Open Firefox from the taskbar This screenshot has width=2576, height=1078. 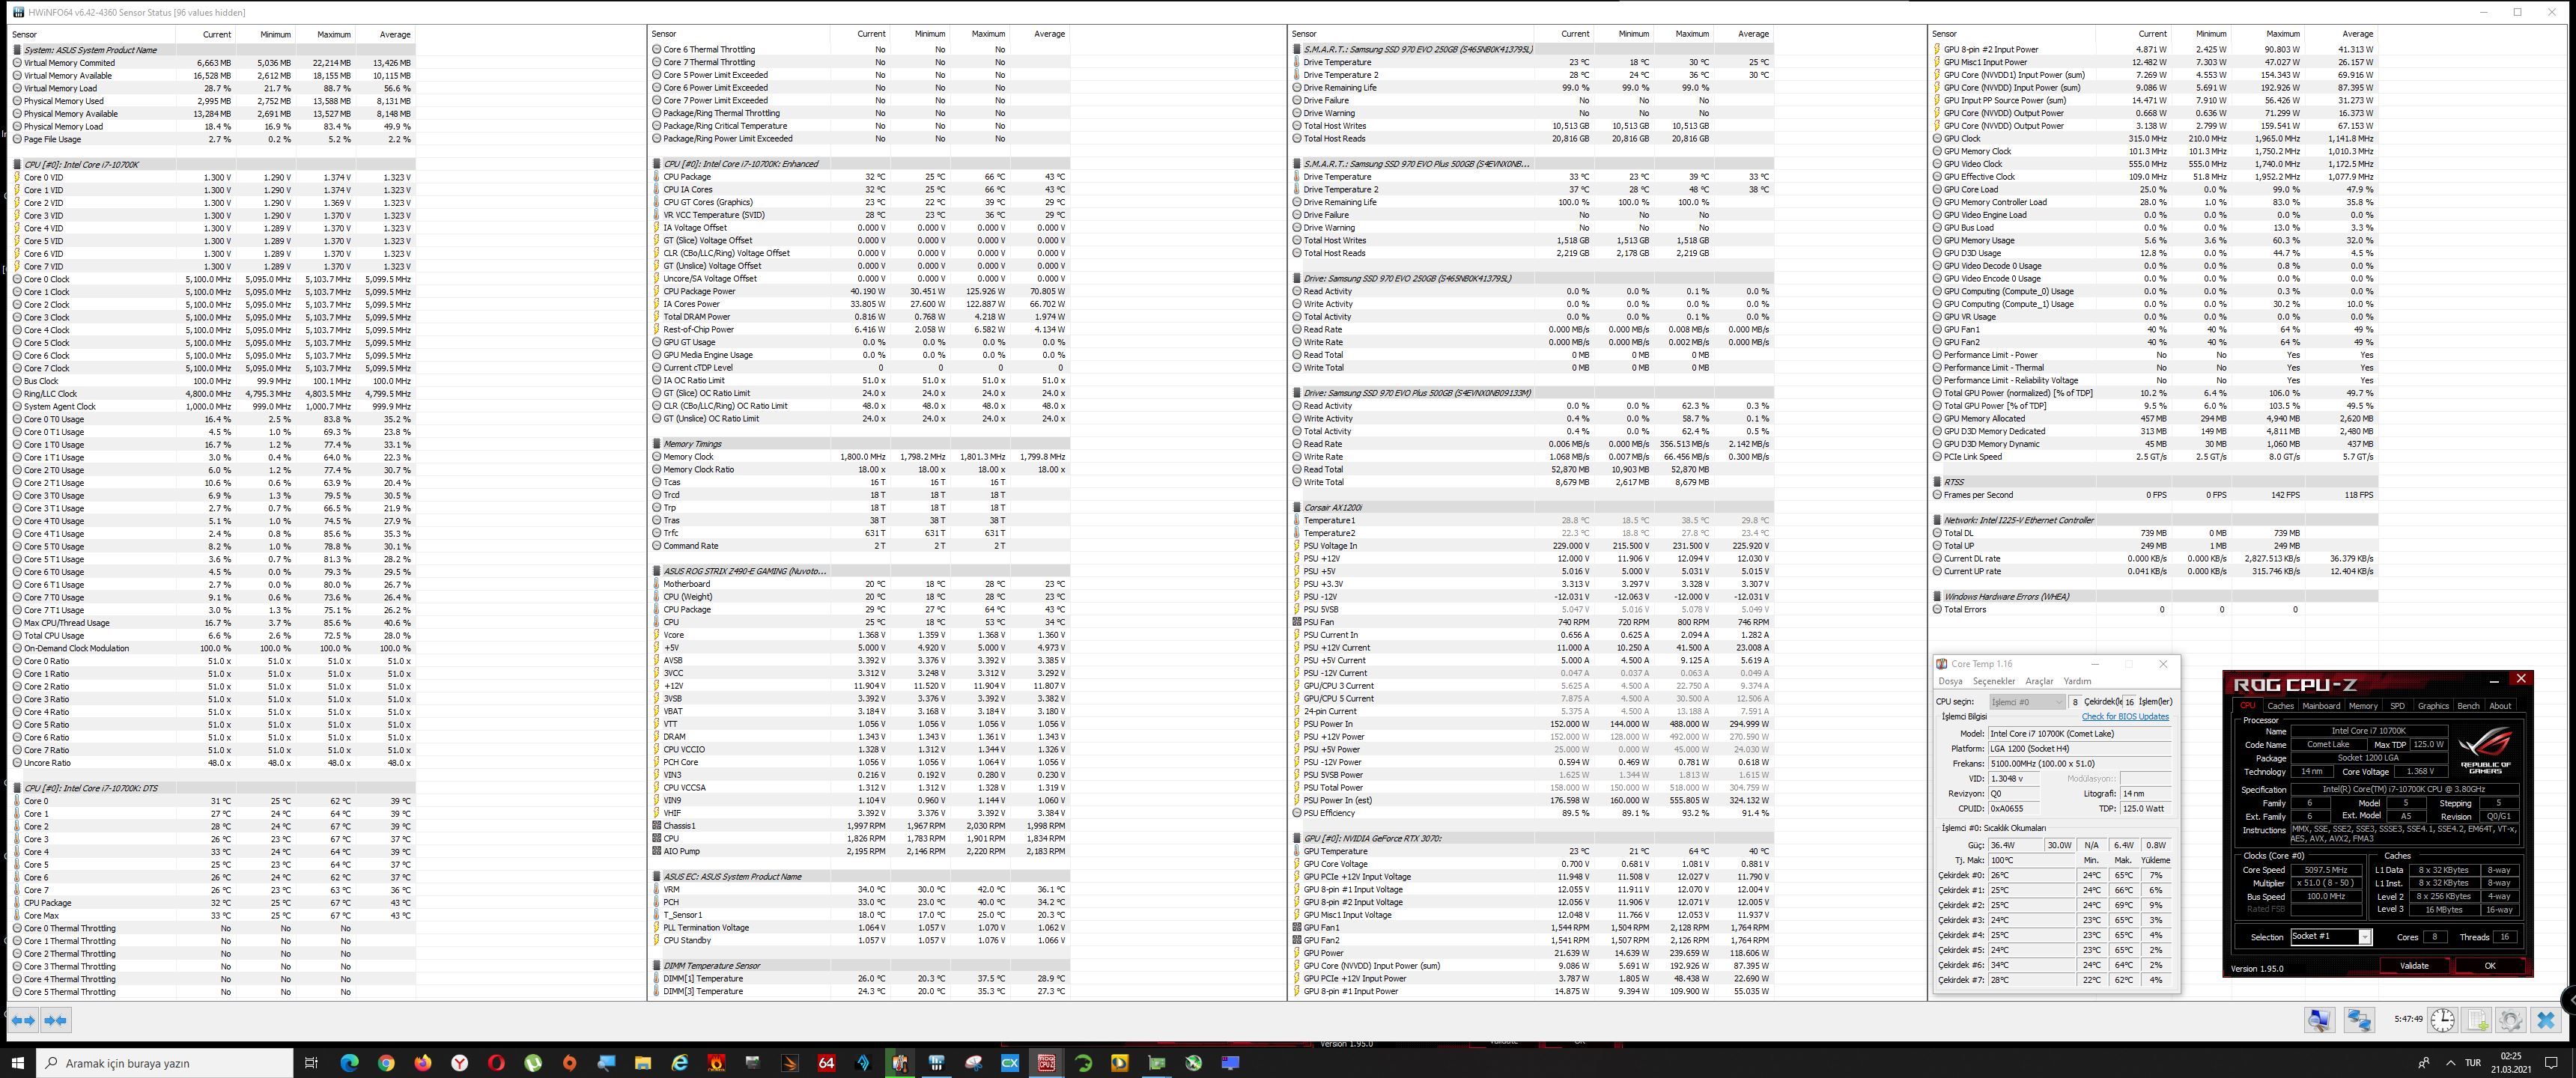(423, 1063)
